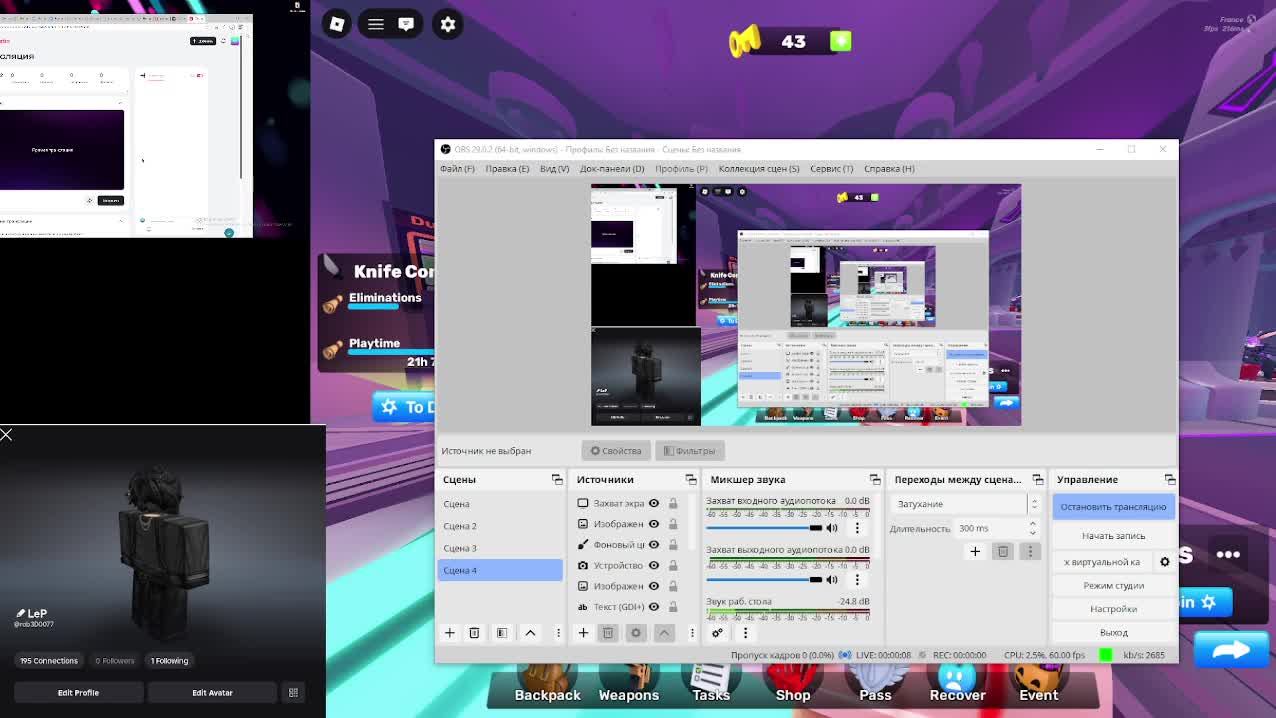The height and width of the screenshot is (718, 1276).
Task: Toggle visibility of Фоновый цвет source
Action: tap(654, 545)
